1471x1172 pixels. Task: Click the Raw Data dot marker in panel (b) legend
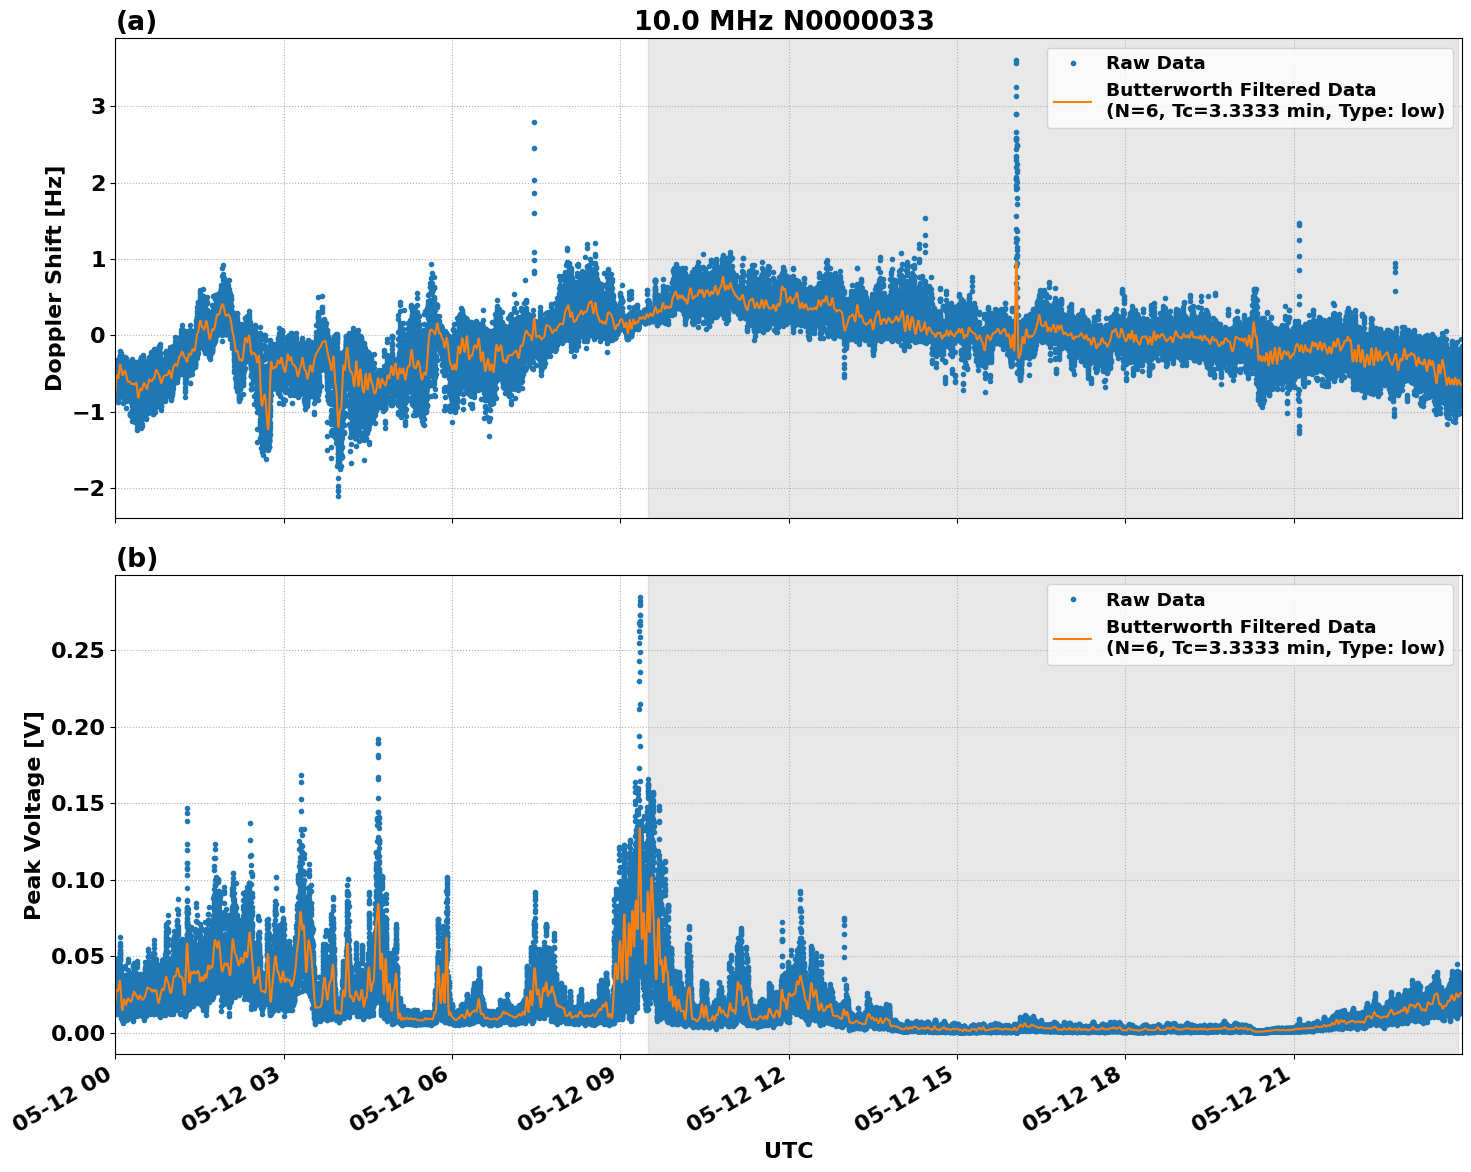(x=1072, y=598)
